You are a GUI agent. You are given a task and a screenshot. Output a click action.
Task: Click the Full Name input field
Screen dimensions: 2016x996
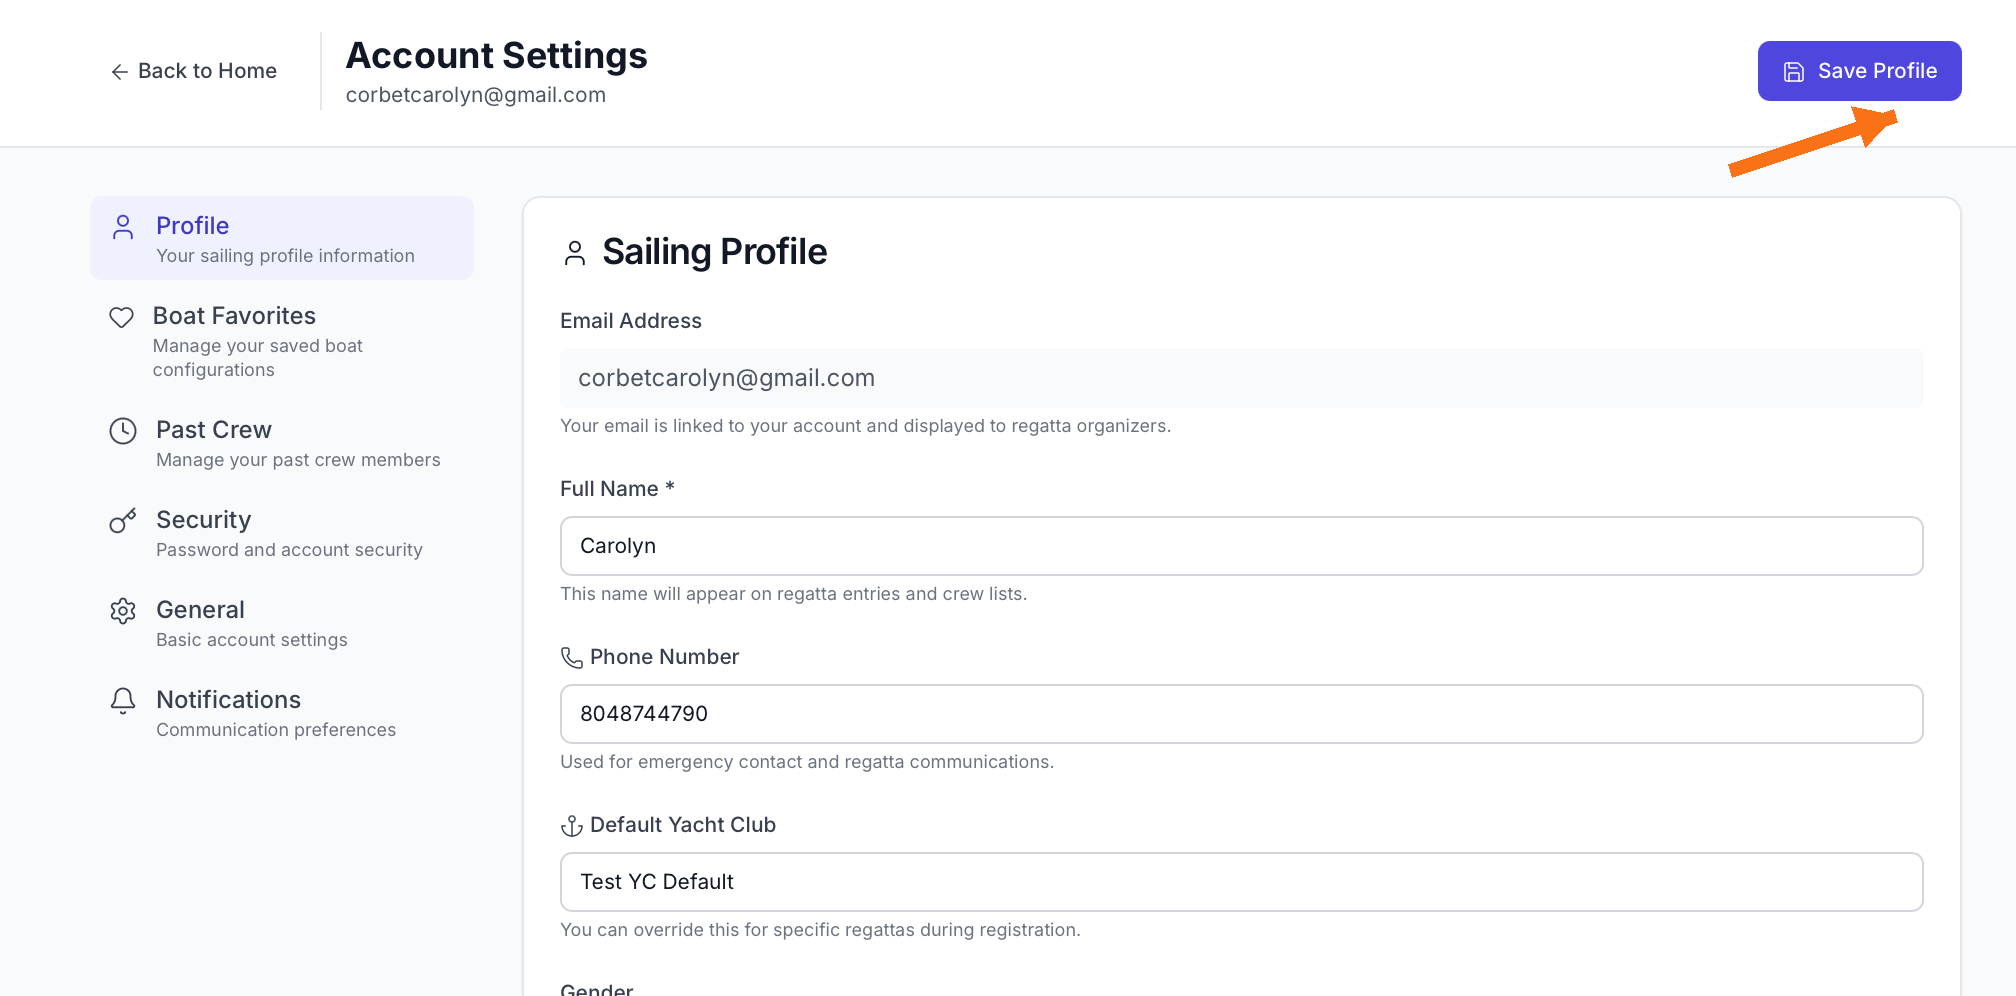pos(1240,546)
